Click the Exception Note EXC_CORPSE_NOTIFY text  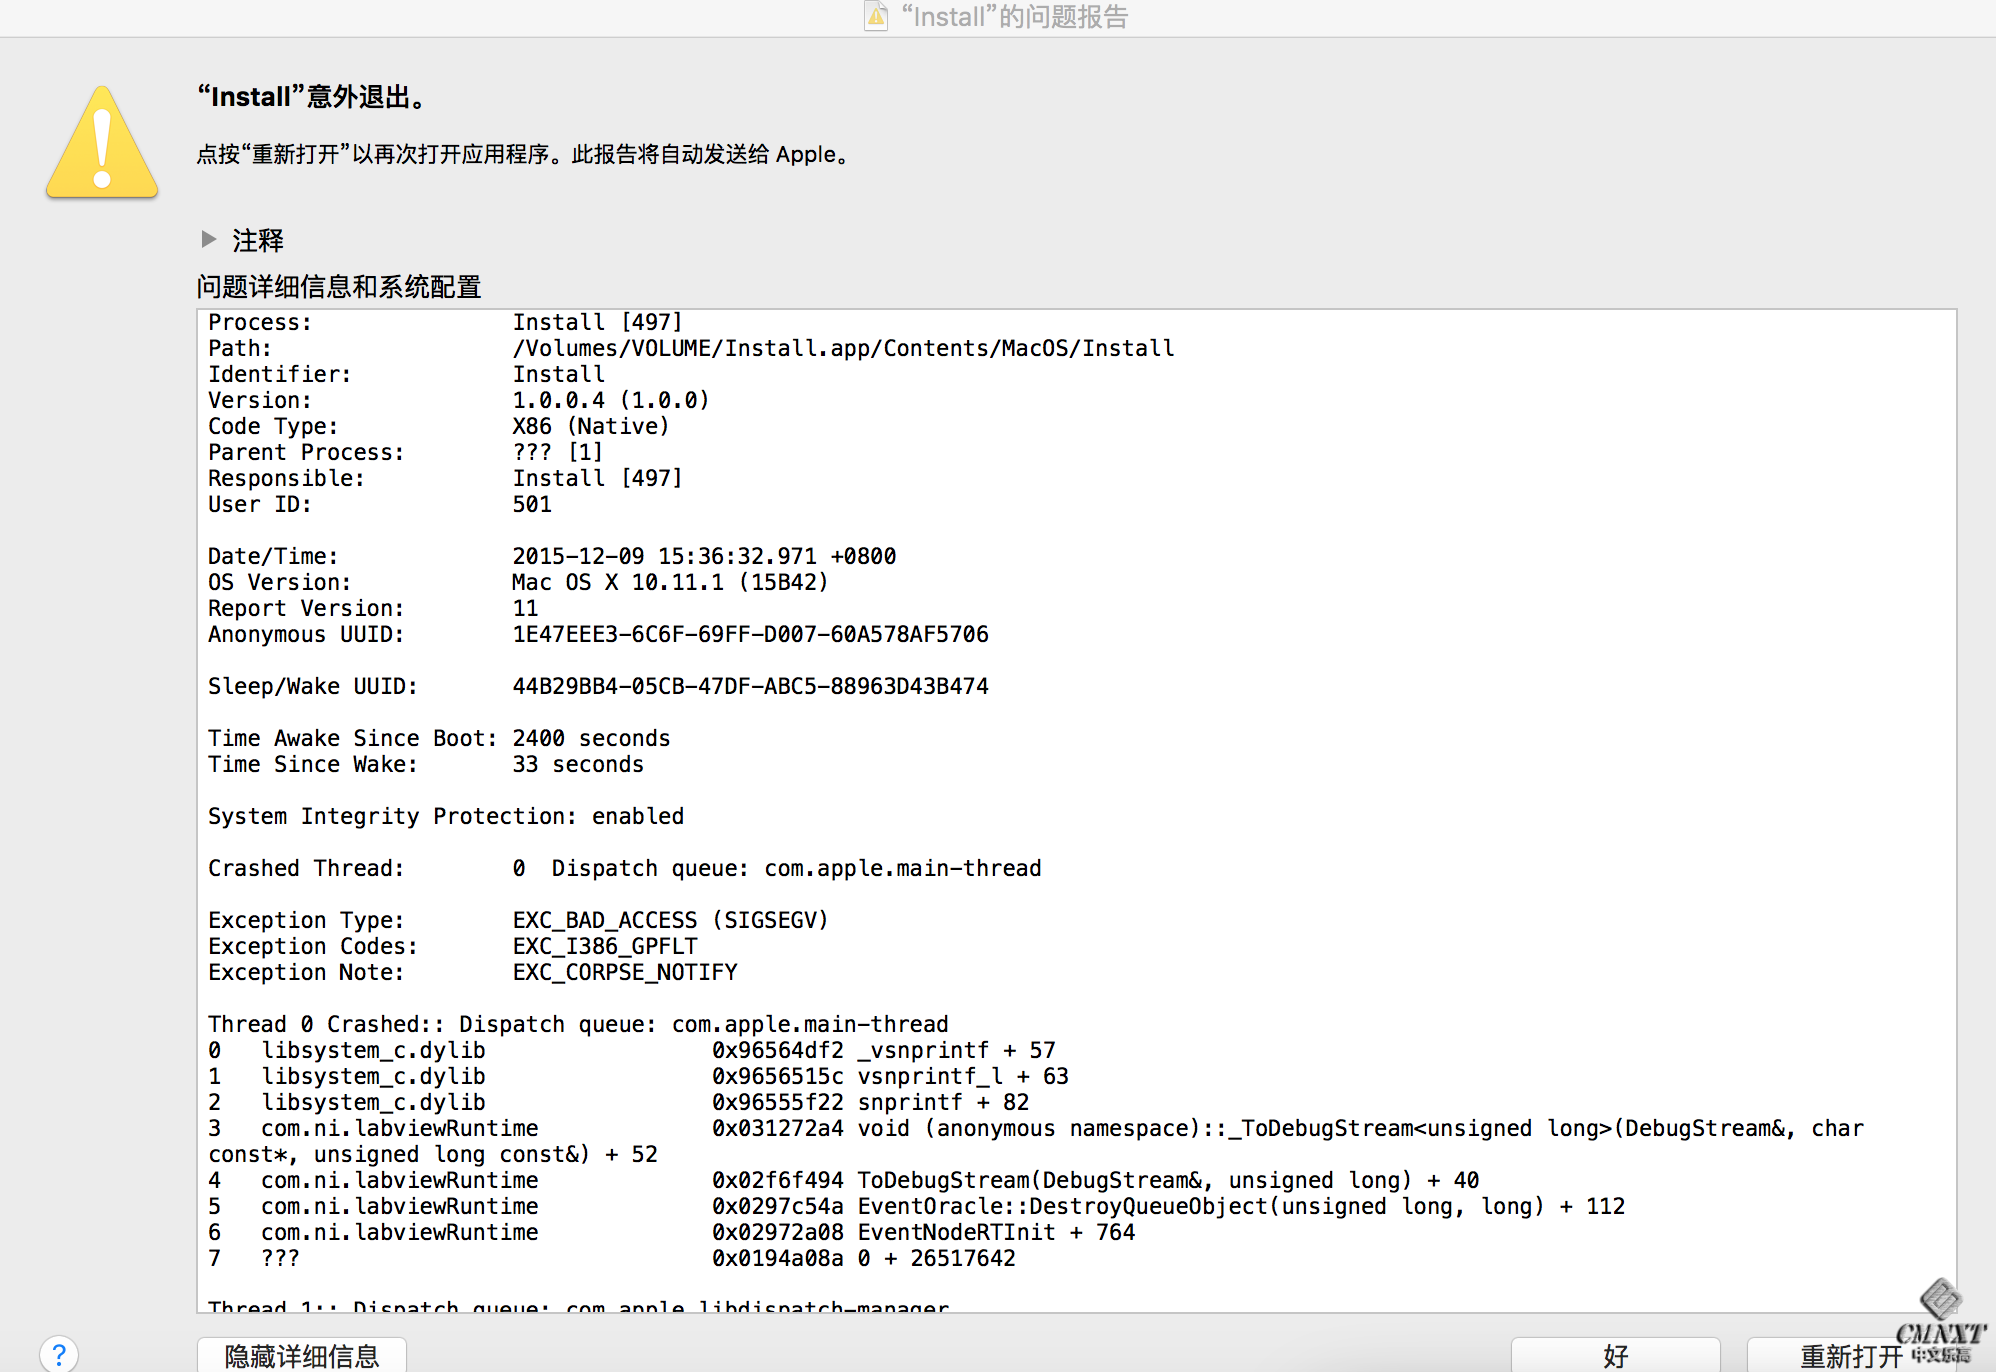tap(625, 972)
